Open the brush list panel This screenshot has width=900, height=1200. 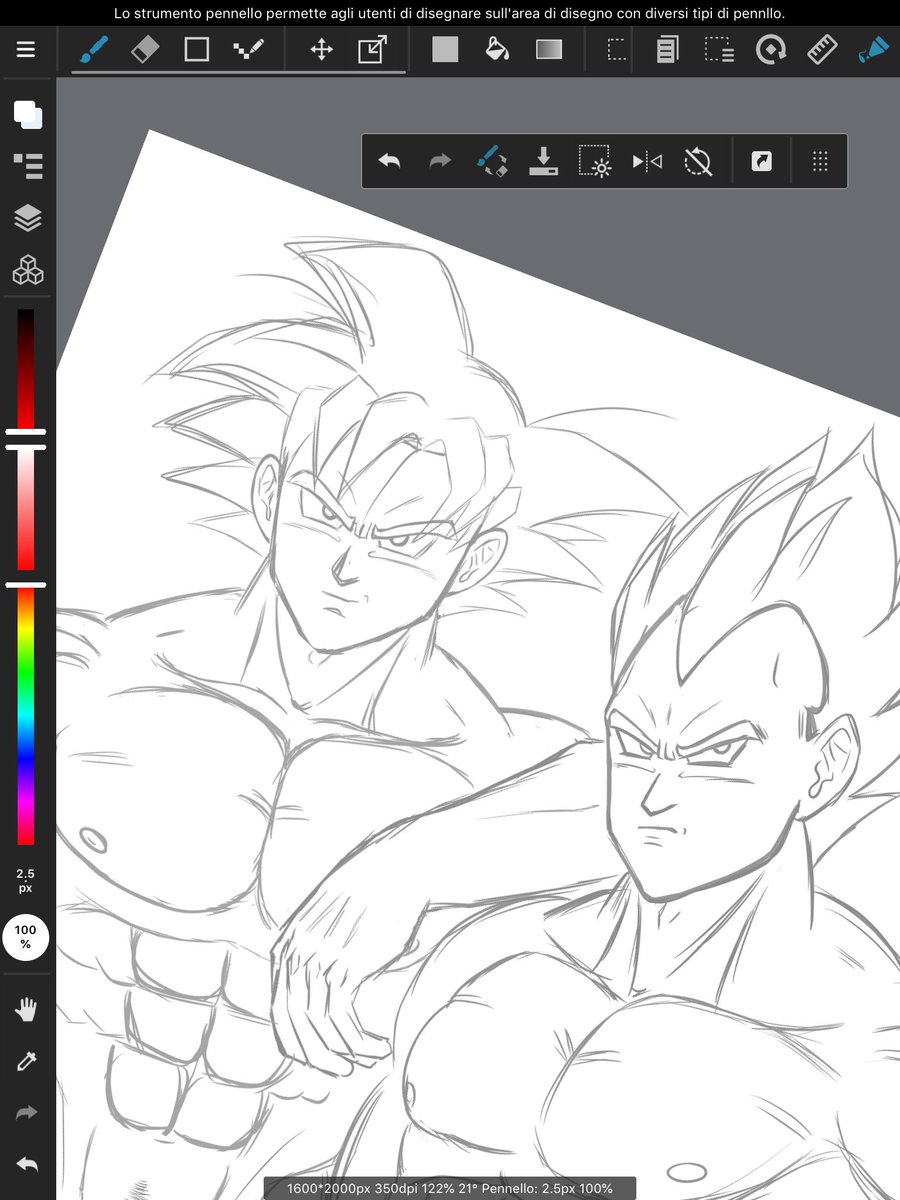pyautogui.click(x=28, y=166)
